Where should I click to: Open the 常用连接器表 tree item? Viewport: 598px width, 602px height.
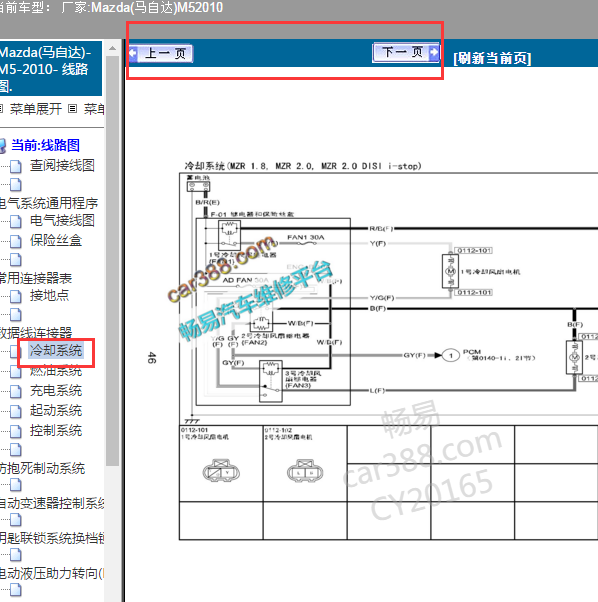36,278
